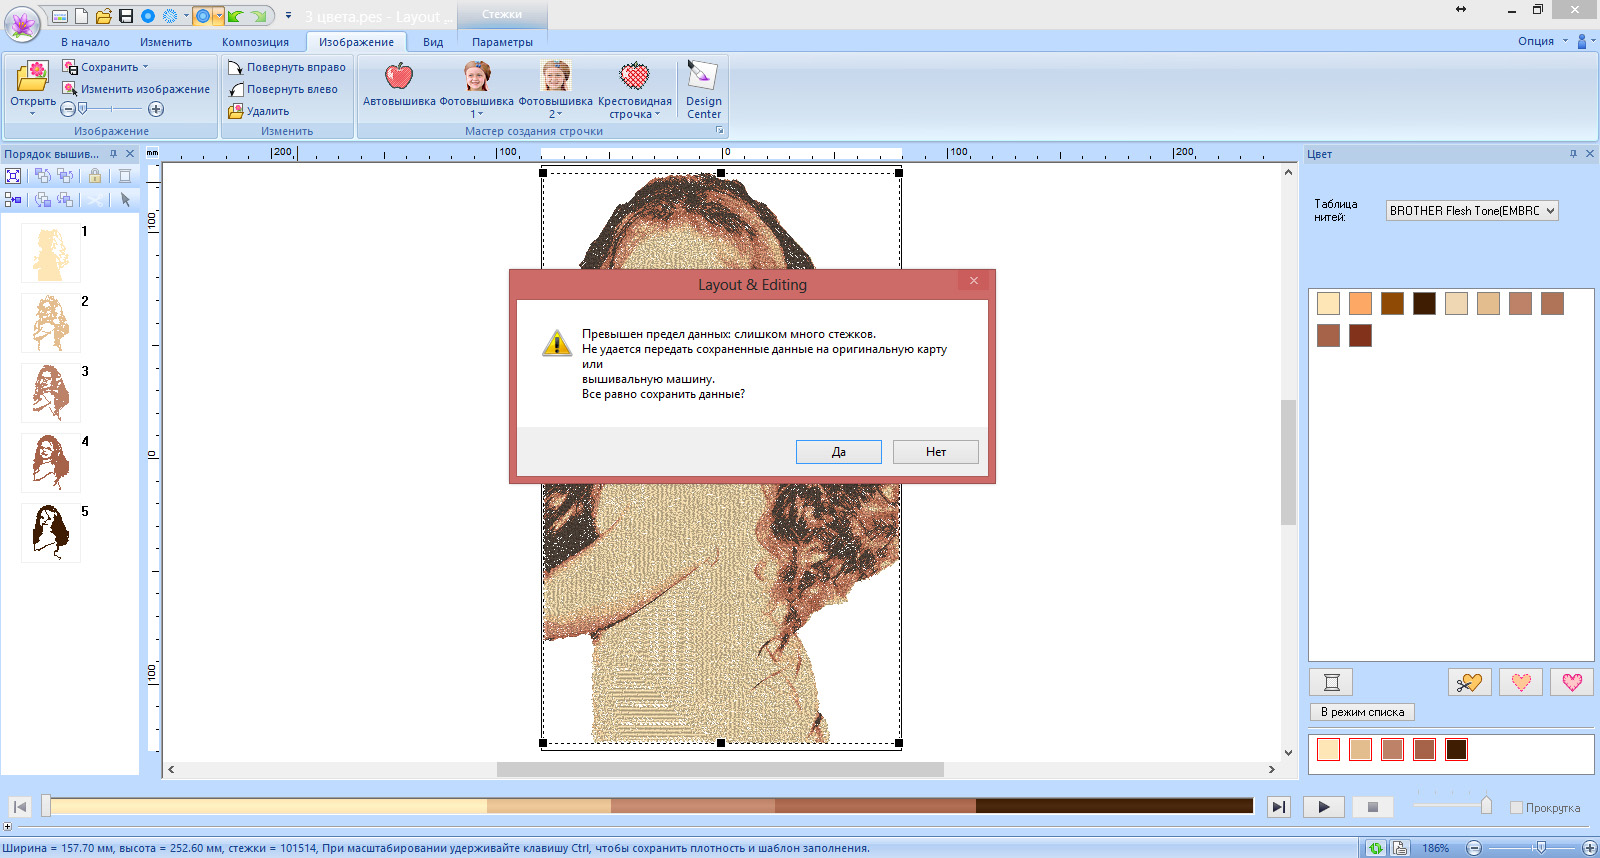Viewport: 1600px width, 858px height.
Task: Switch to the В начало tab
Action: (85, 42)
